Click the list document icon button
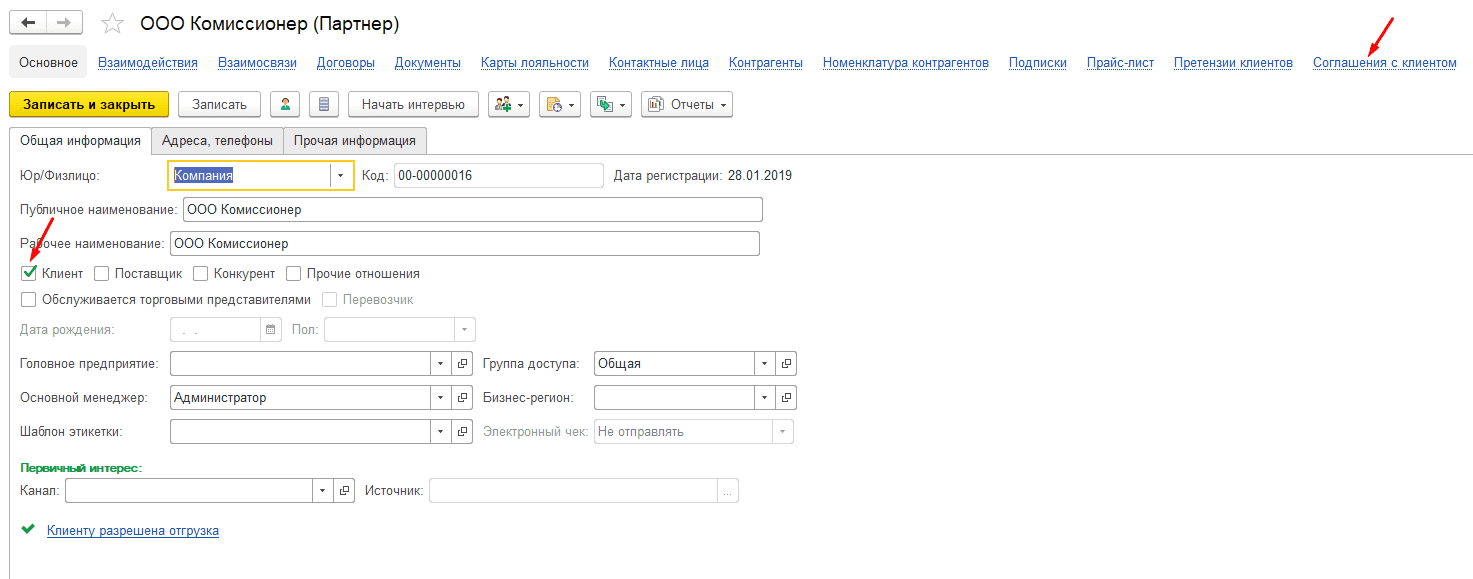The width and height of the screenshot is (1473, 579). pyautogui.click(x=324, y=105)
